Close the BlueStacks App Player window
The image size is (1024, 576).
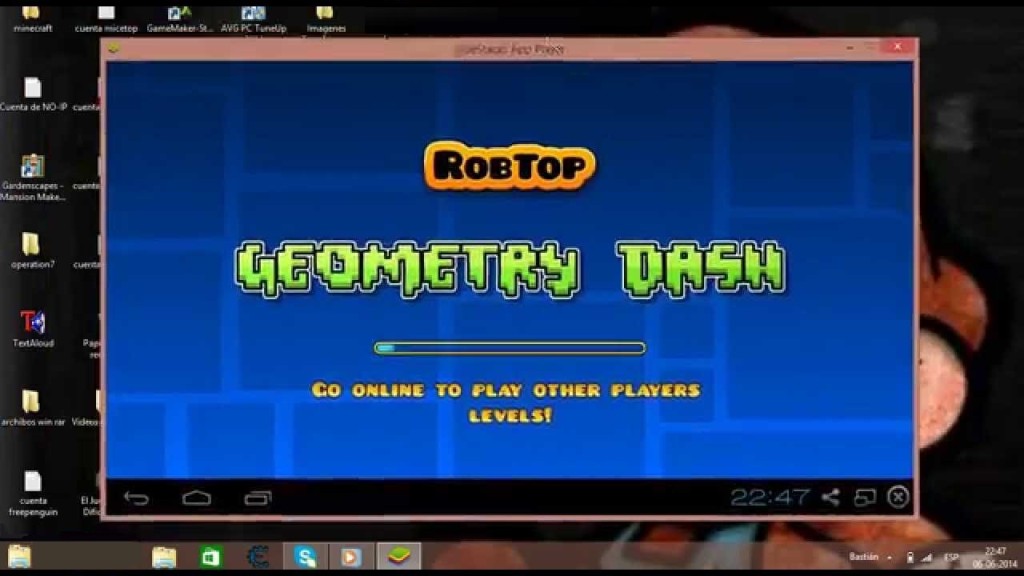[x=899, y=46]
